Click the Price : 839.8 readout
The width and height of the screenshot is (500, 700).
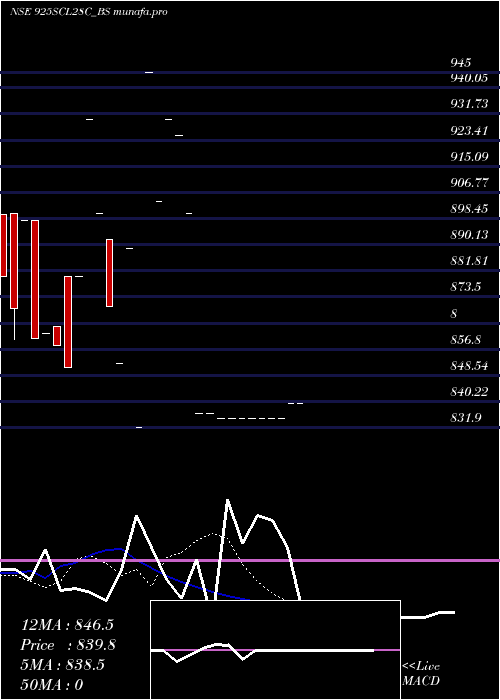[x=68, y=645]
